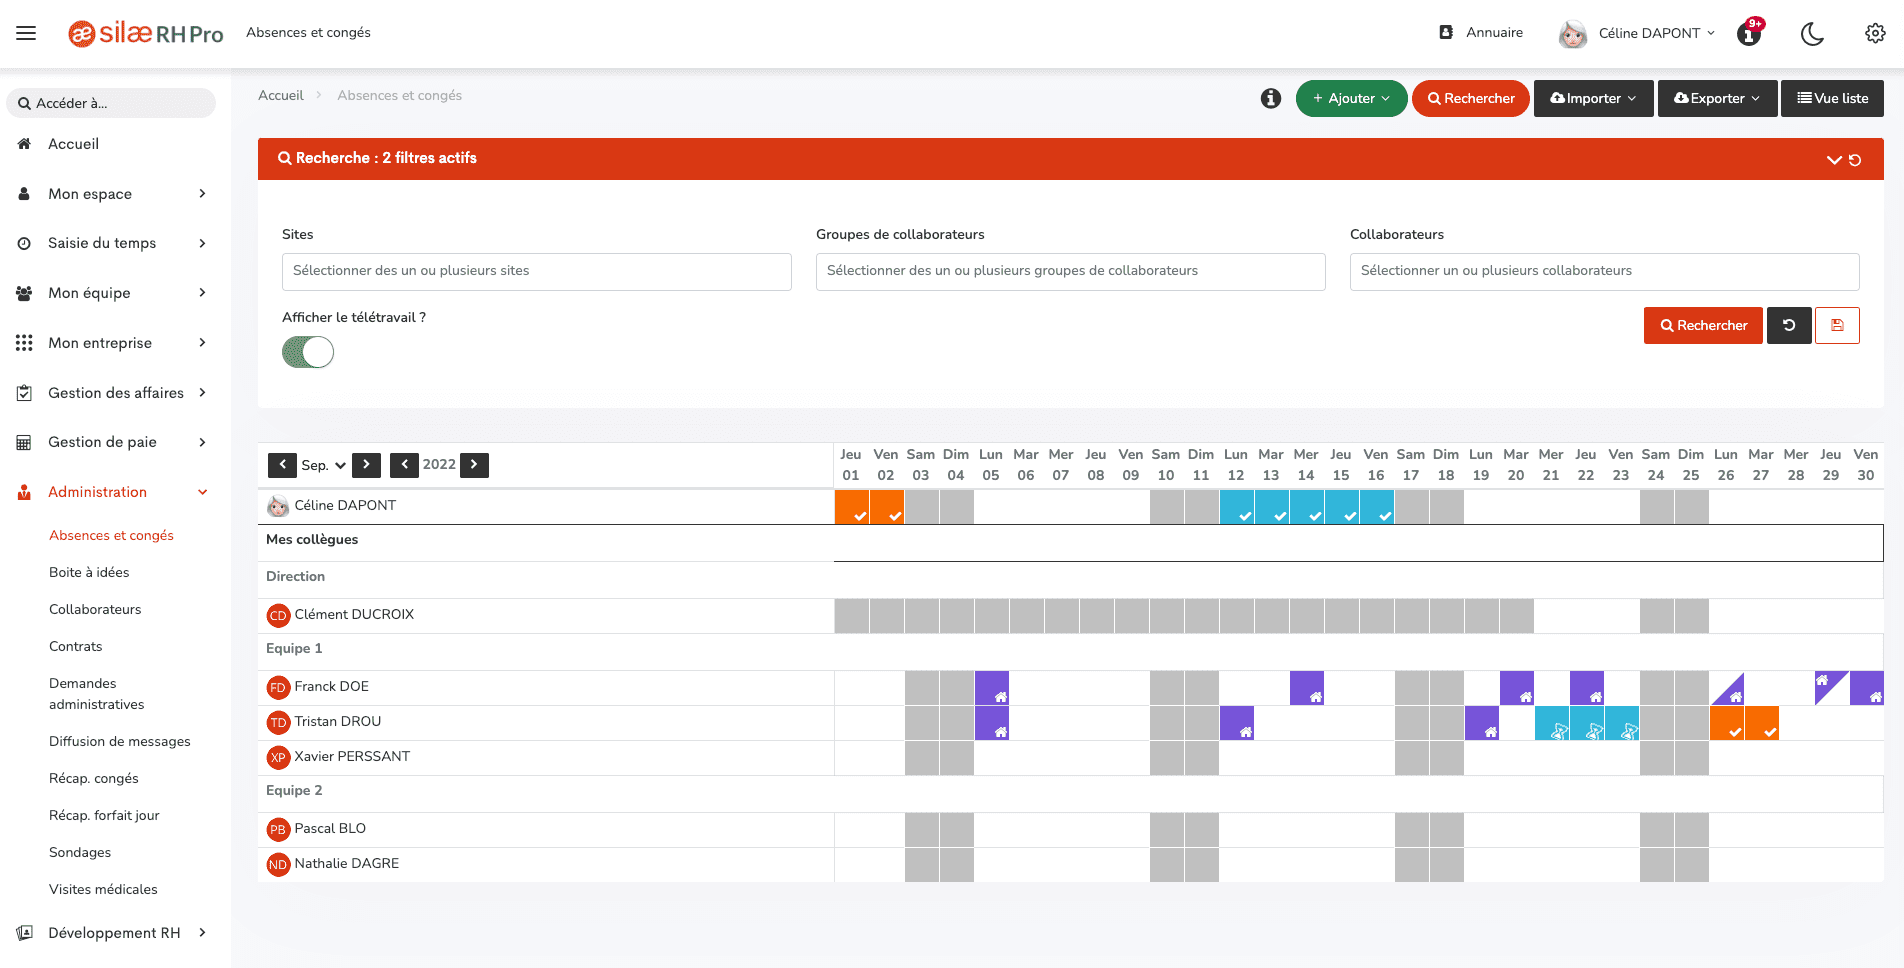
Task: Click the Collaborateurs selection field
Action: [x=1604, y=271]
